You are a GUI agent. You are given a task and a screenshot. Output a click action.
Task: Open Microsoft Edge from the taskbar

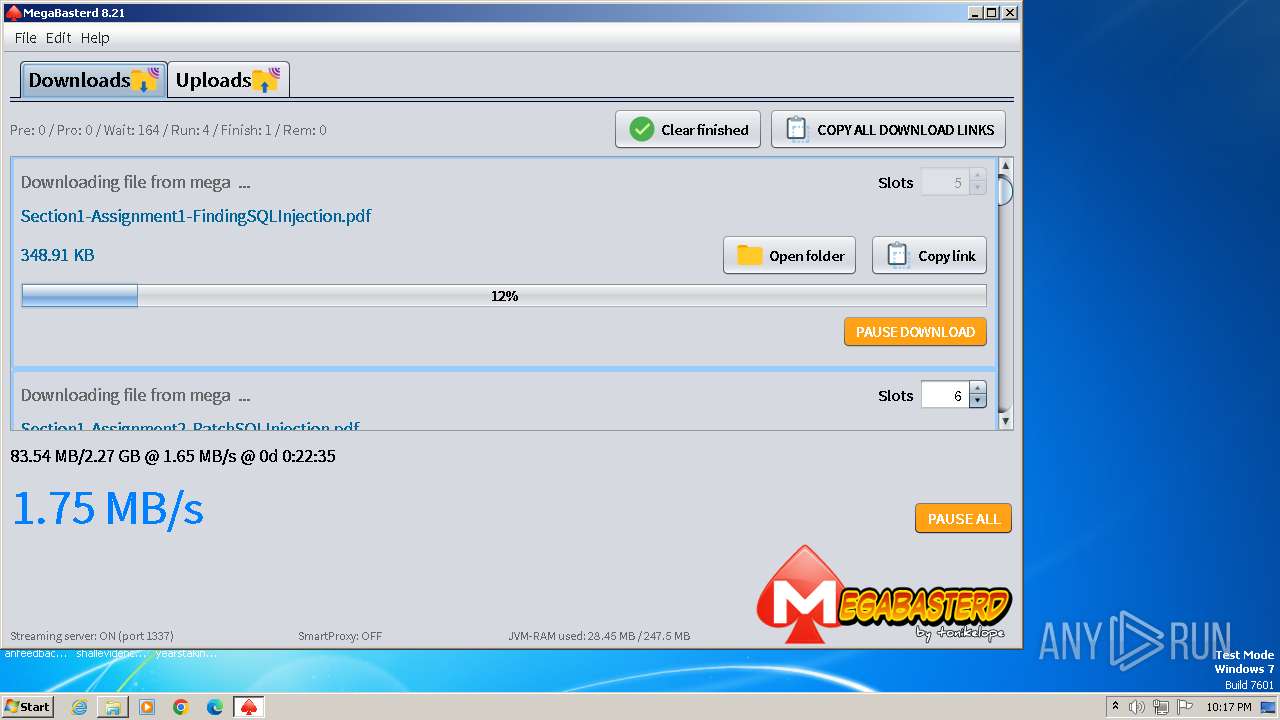click(x=215, y=707)
